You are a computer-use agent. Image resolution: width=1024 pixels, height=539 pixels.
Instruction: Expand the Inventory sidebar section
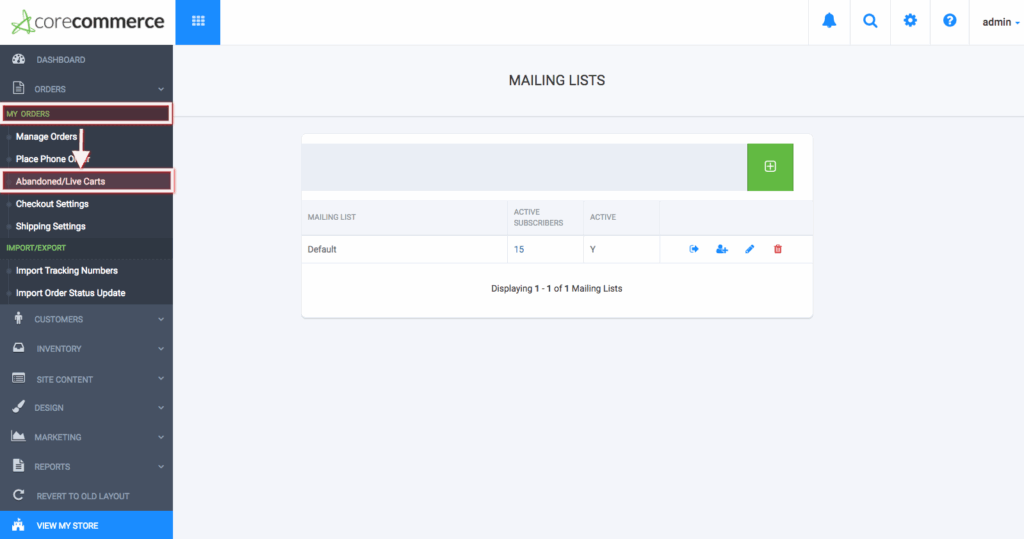[x=86, y=349]
